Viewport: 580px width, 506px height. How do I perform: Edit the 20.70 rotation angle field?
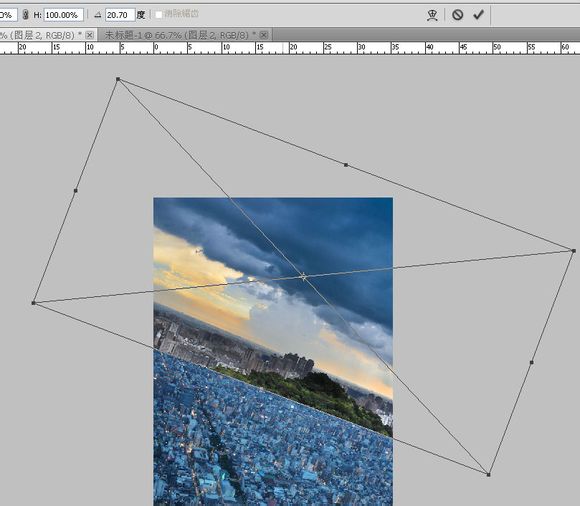120,15
